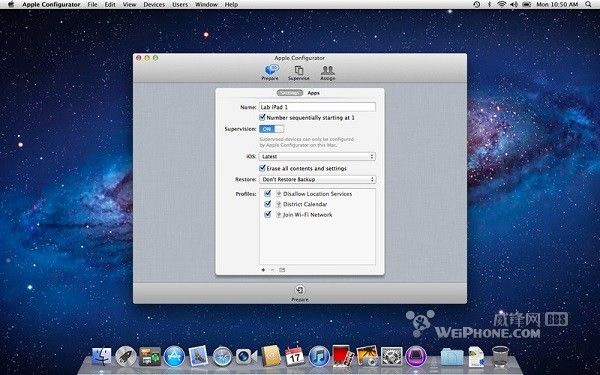600x375 pixels.
Task: Remove selected profile with minus button
Action: (x=272, y=270)
